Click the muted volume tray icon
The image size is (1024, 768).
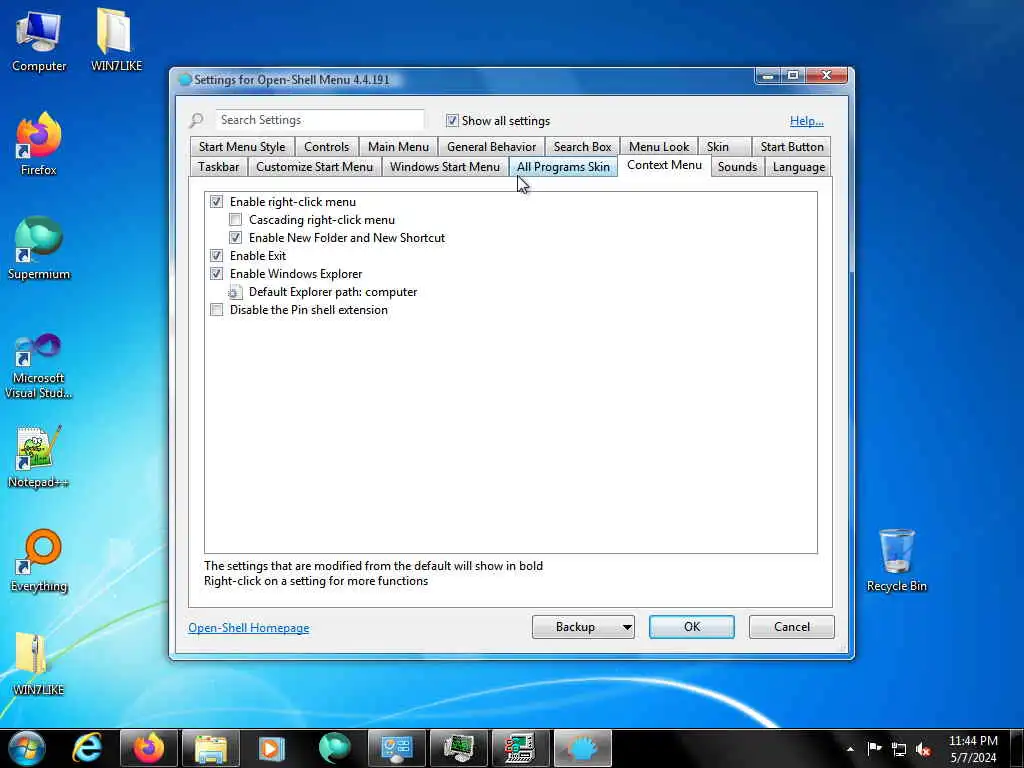point(923,749)
